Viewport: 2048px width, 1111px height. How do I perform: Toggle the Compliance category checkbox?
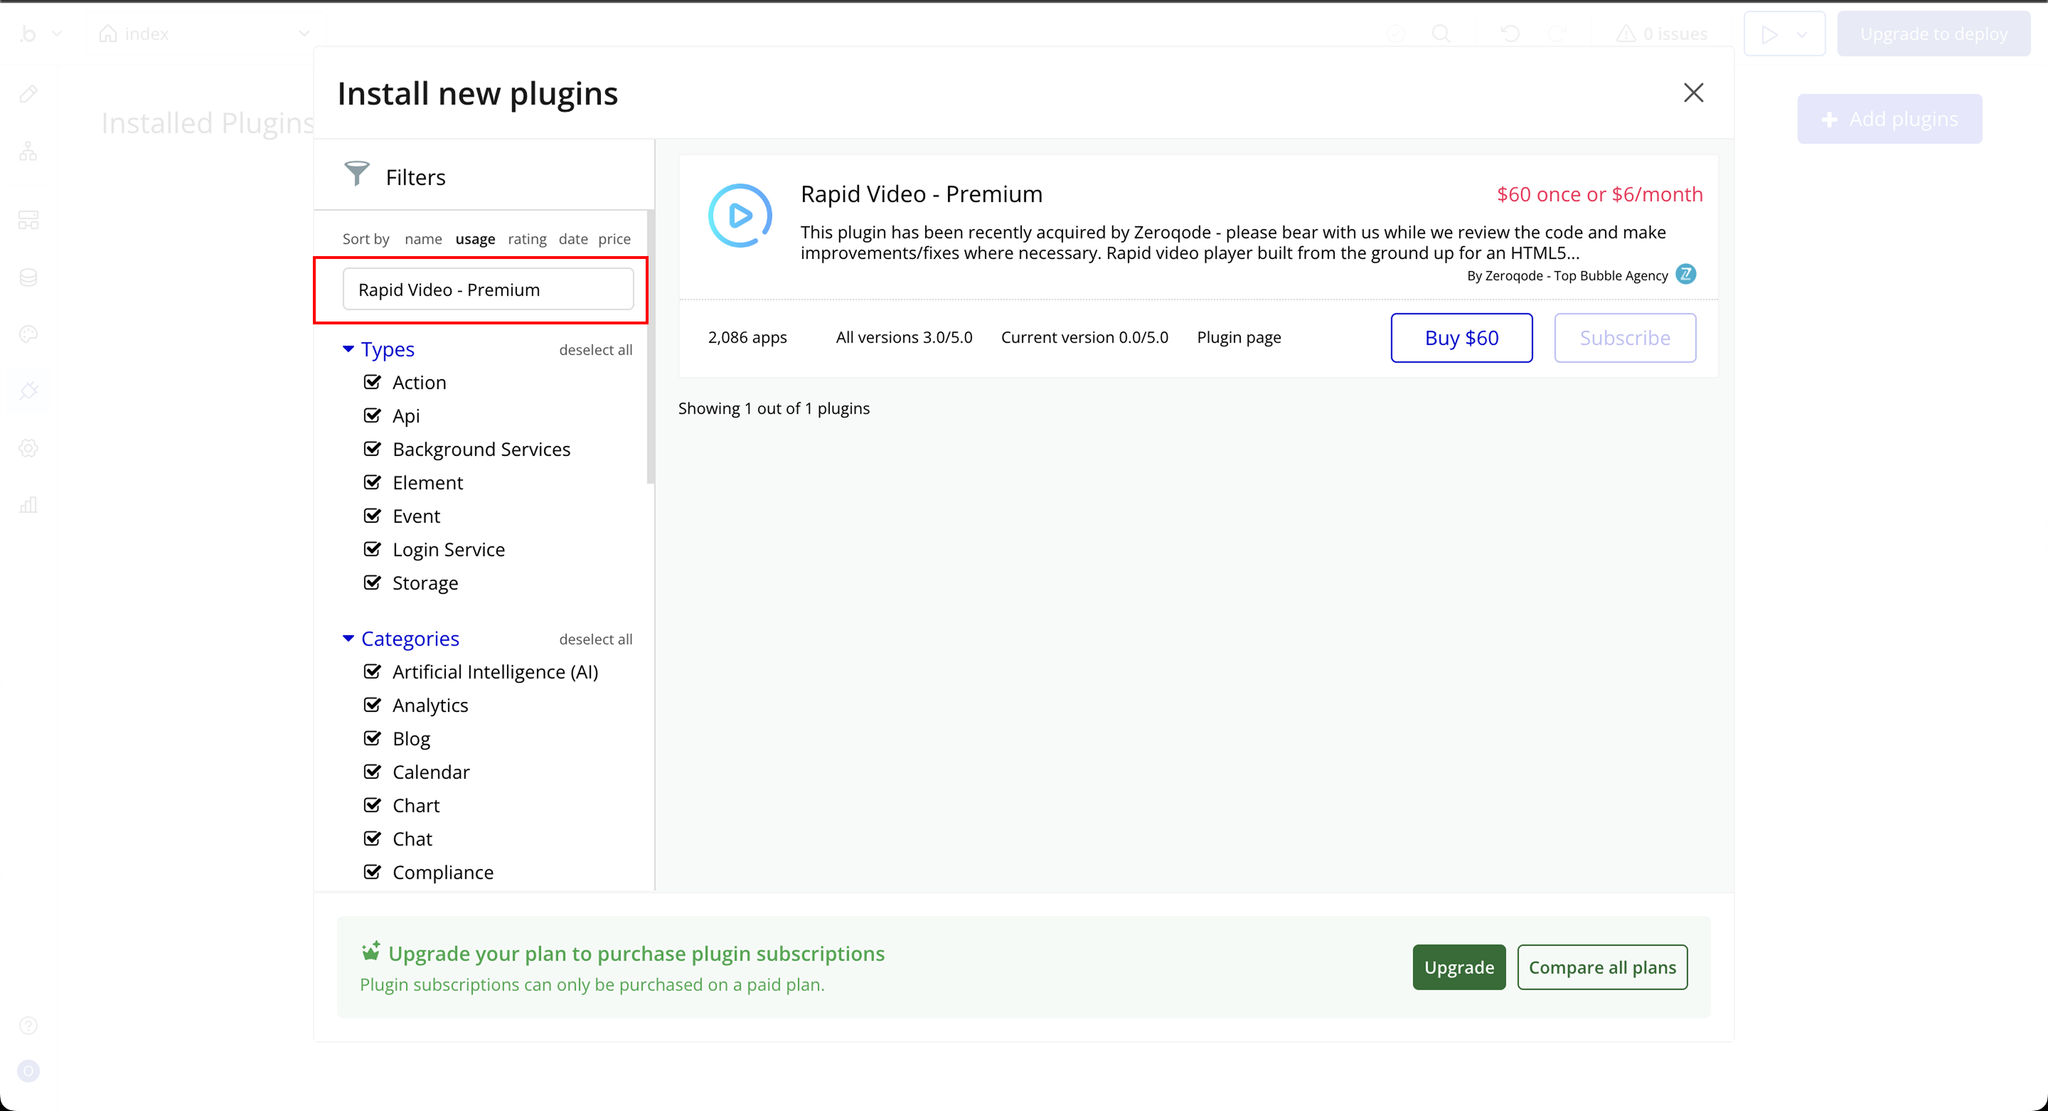[372, 872]
